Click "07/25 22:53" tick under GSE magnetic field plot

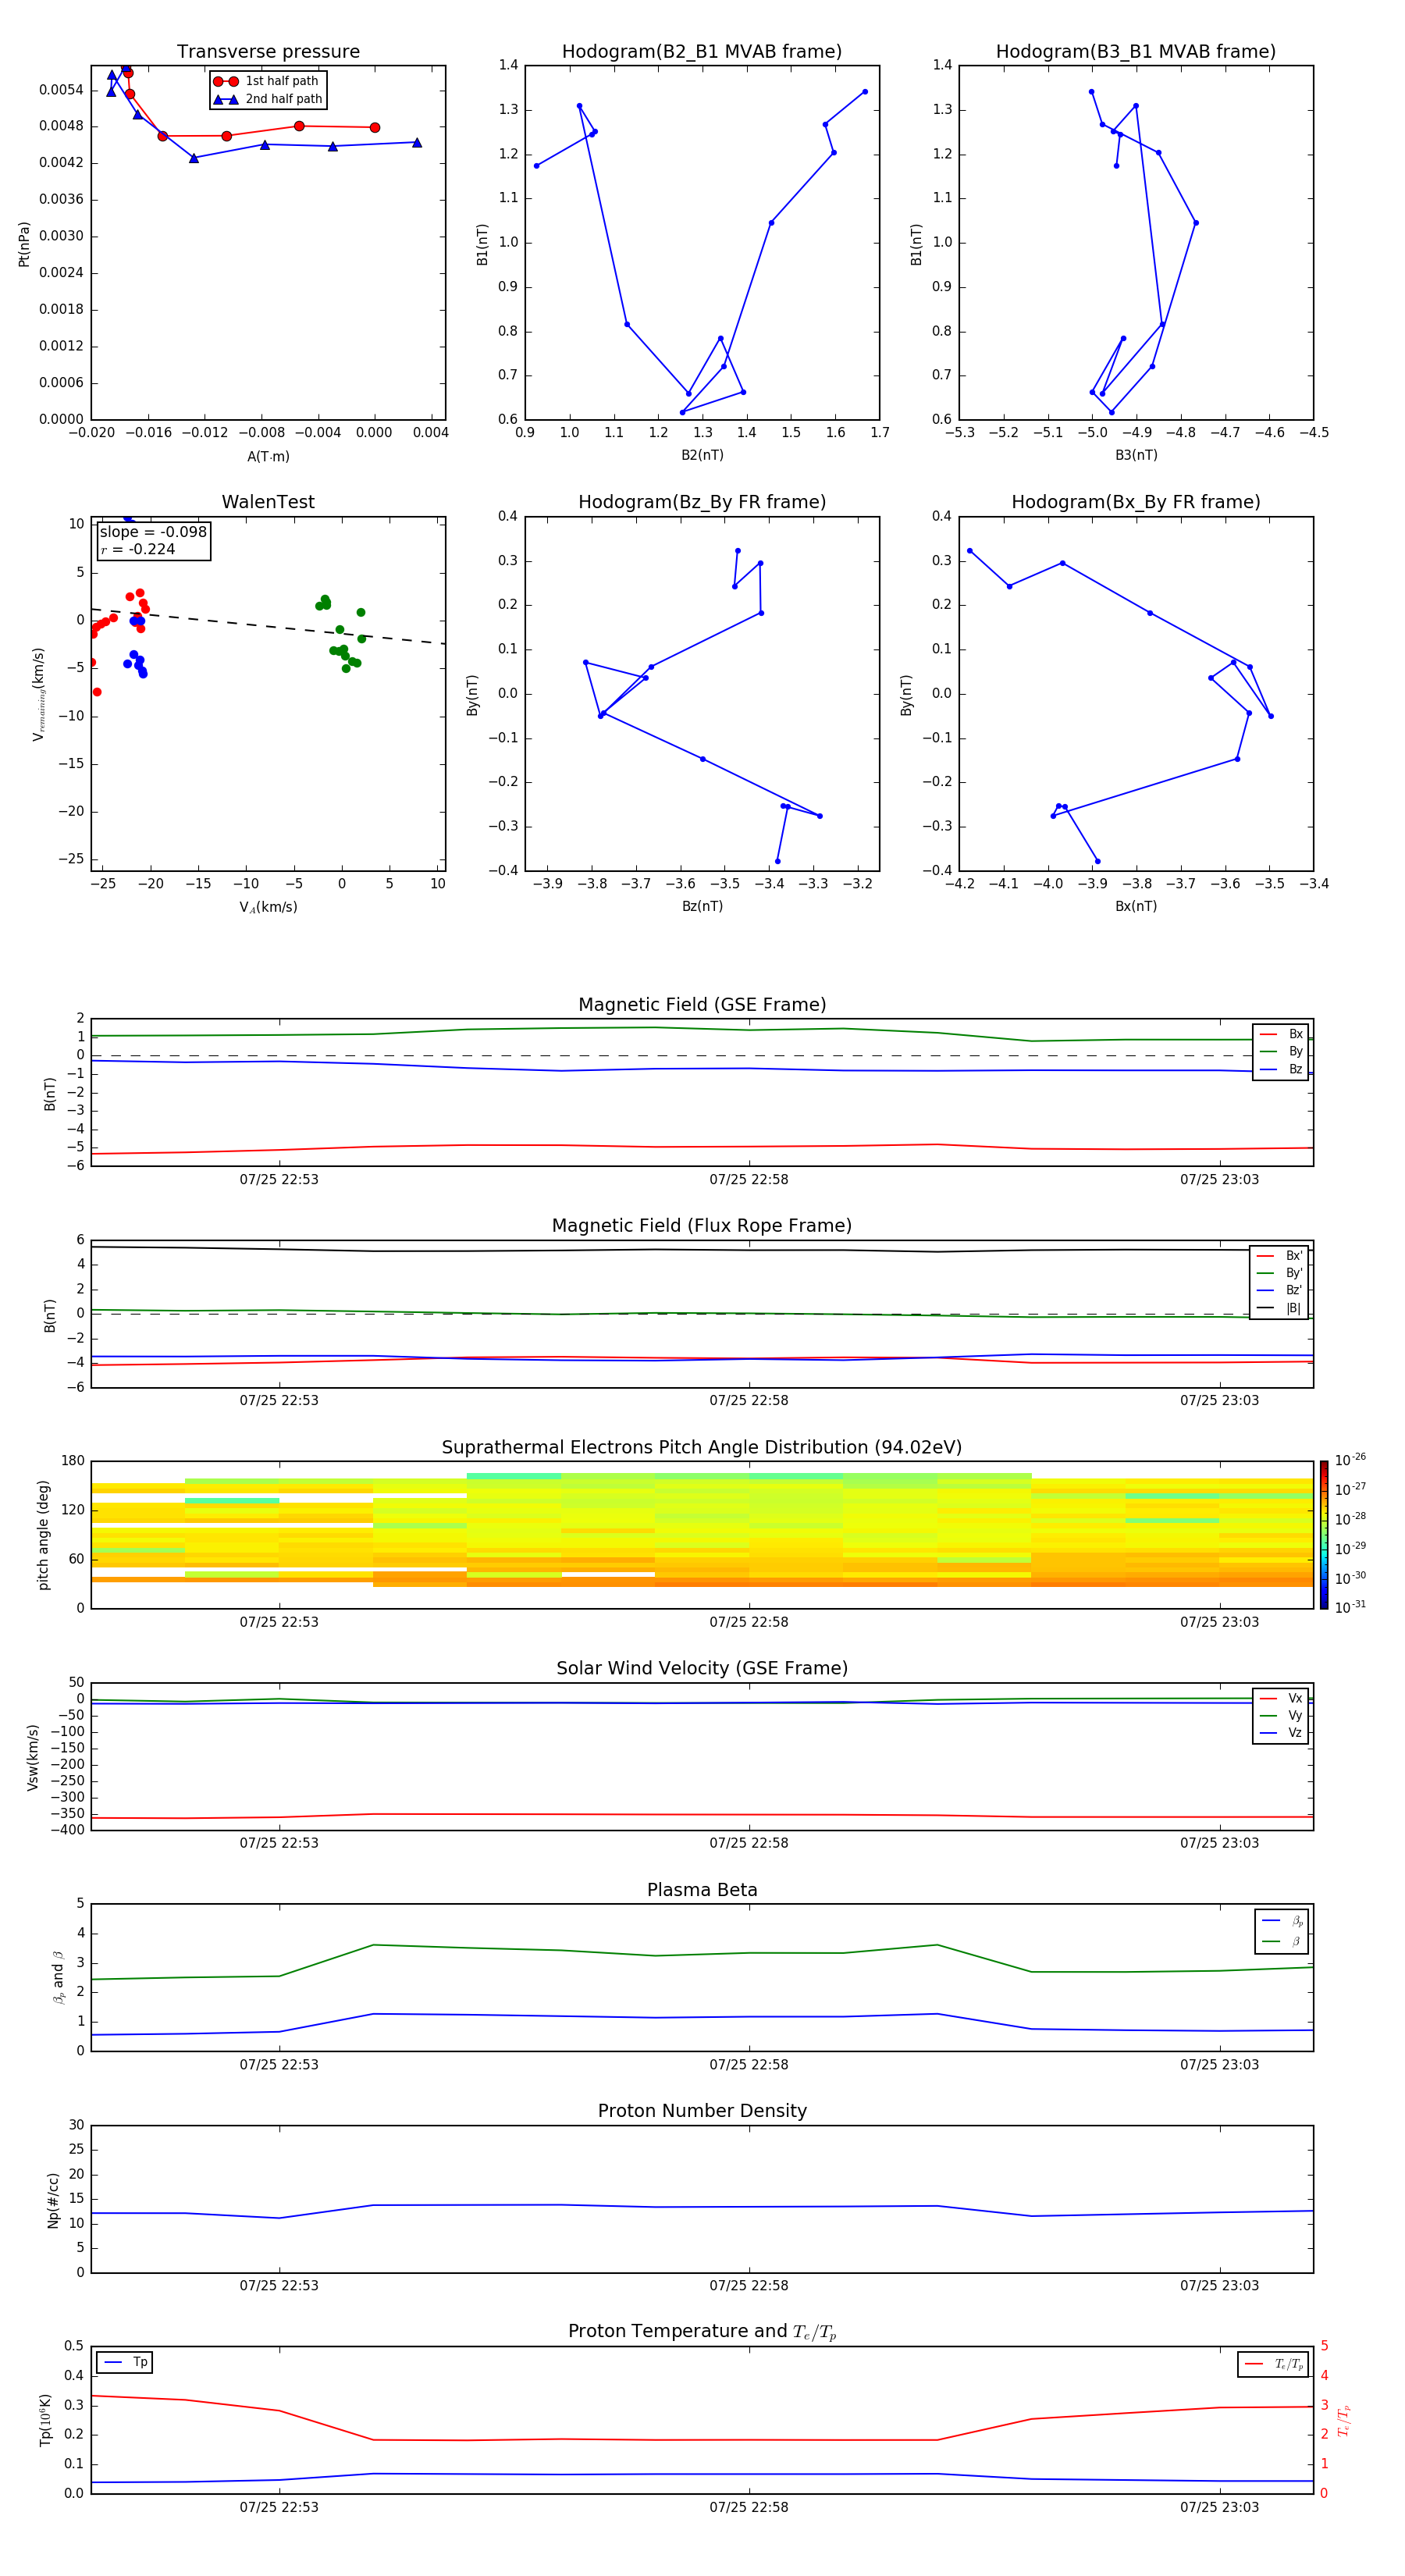[279, 1180]
